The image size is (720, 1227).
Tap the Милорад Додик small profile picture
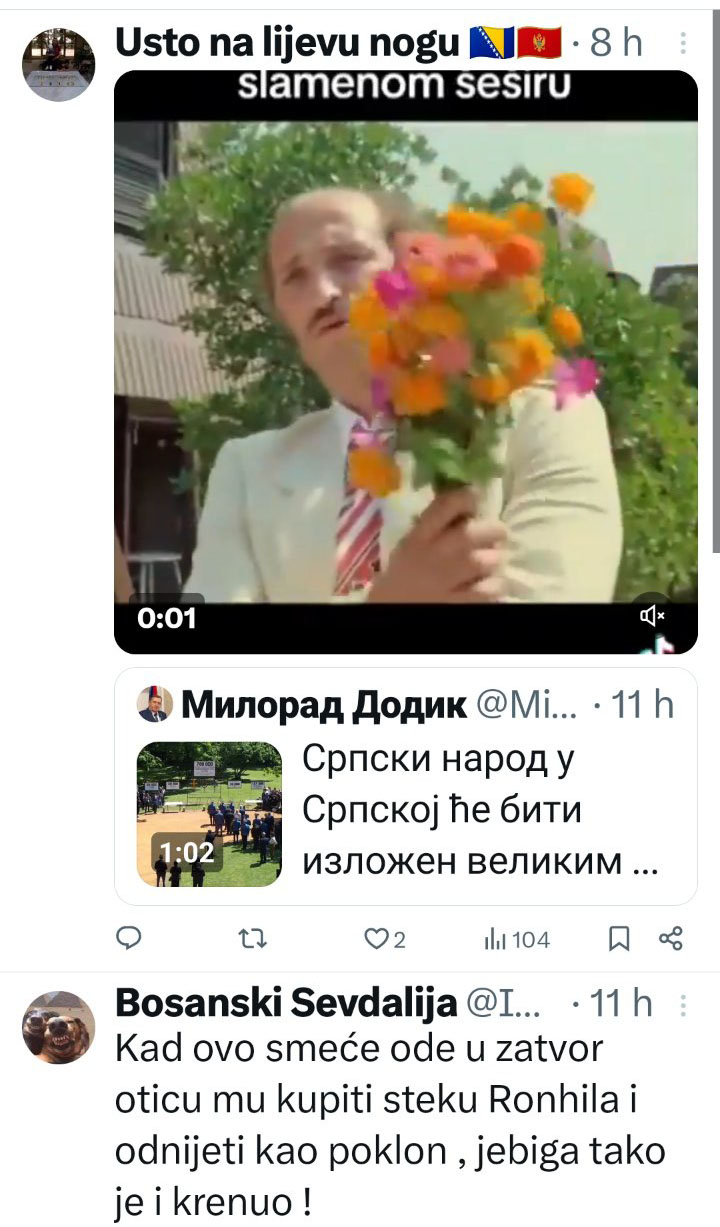tap(153, 706)
